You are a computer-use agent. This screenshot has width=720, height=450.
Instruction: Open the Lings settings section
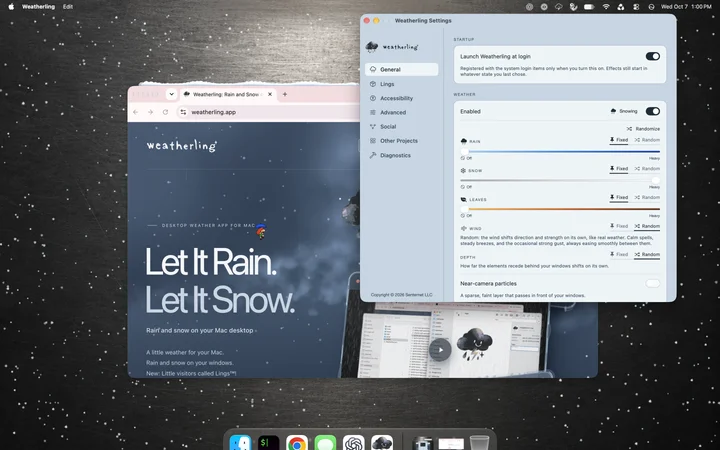(x=401, y=84)
